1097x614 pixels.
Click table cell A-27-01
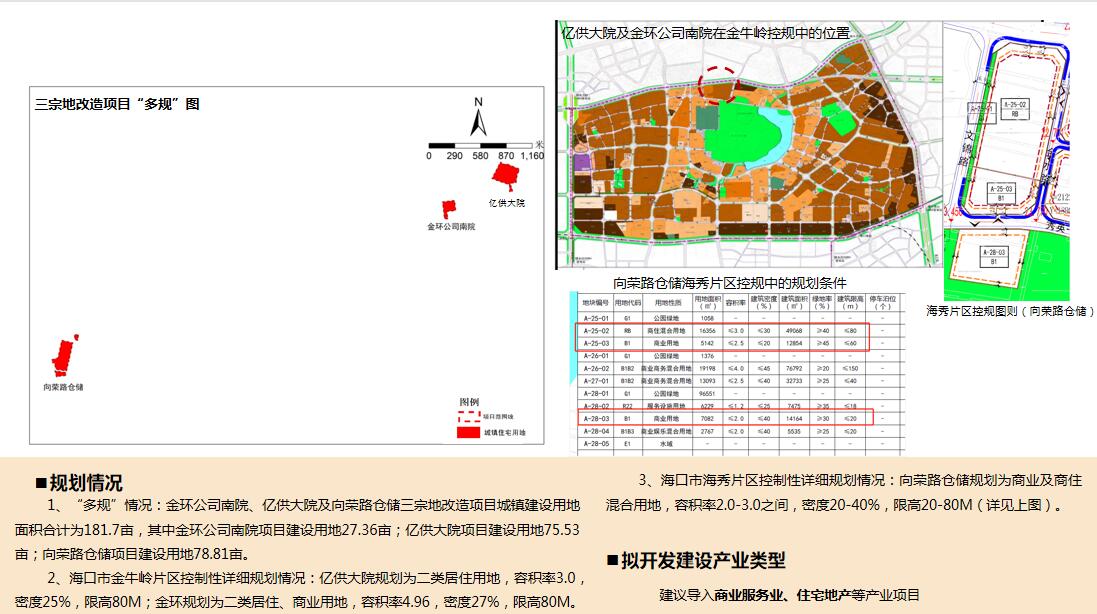click(596, 381)
